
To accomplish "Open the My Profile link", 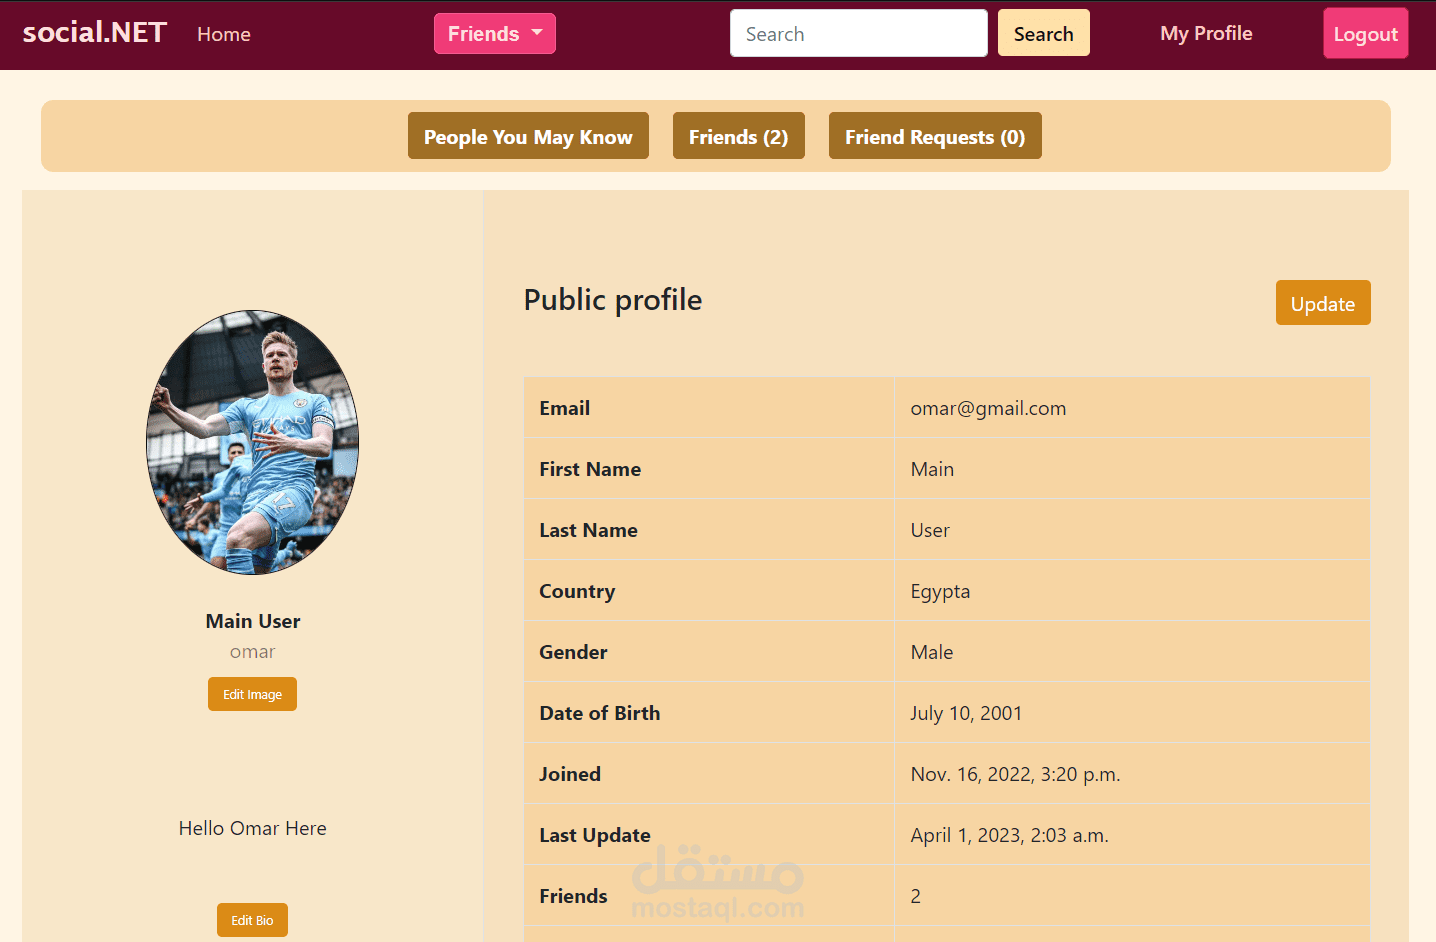I will 1206,33.
